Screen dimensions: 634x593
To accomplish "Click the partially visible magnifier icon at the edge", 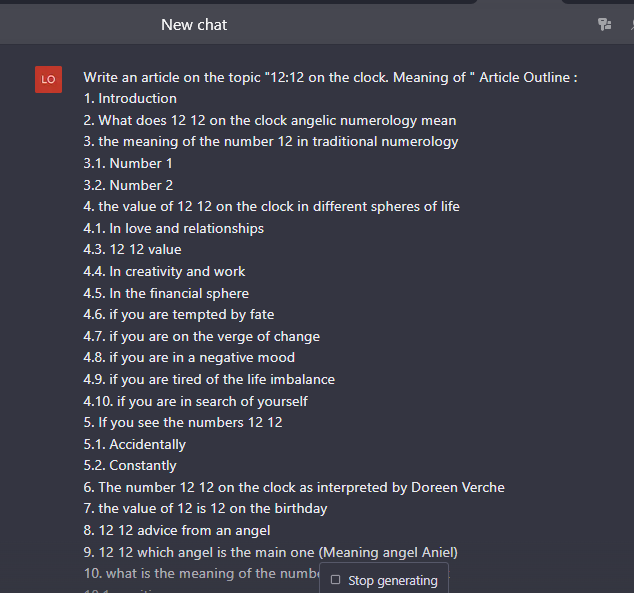I will tap(632, 25).
